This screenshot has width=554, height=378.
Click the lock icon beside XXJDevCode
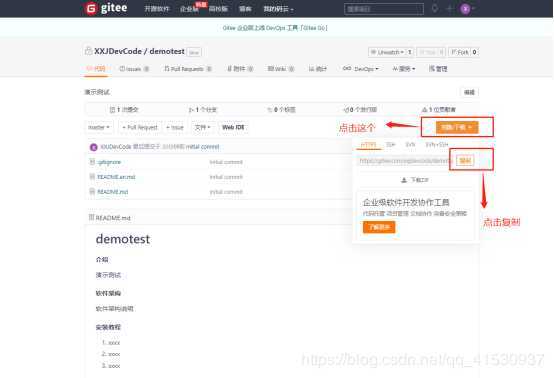[x=88, y=51]
